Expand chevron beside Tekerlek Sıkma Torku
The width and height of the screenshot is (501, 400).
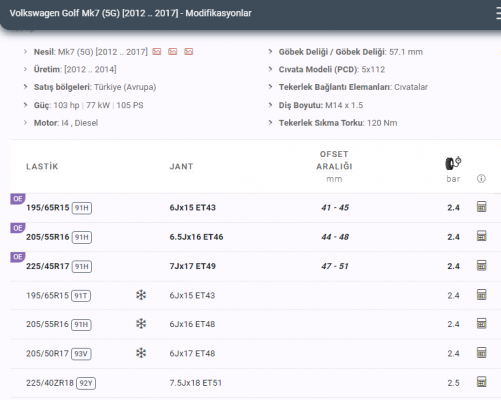pos(270,123)
